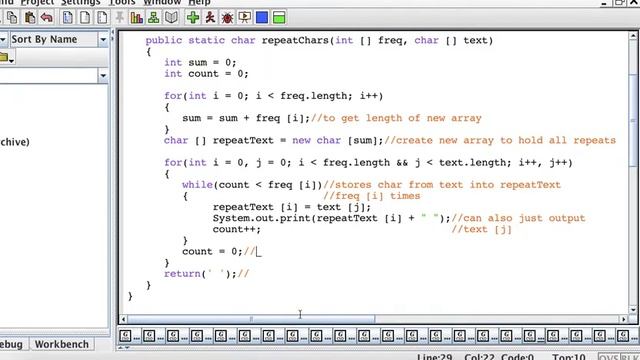640x360 pixels.
Task: Click inside the empty path combo box field
Action: tap(49, 76)
